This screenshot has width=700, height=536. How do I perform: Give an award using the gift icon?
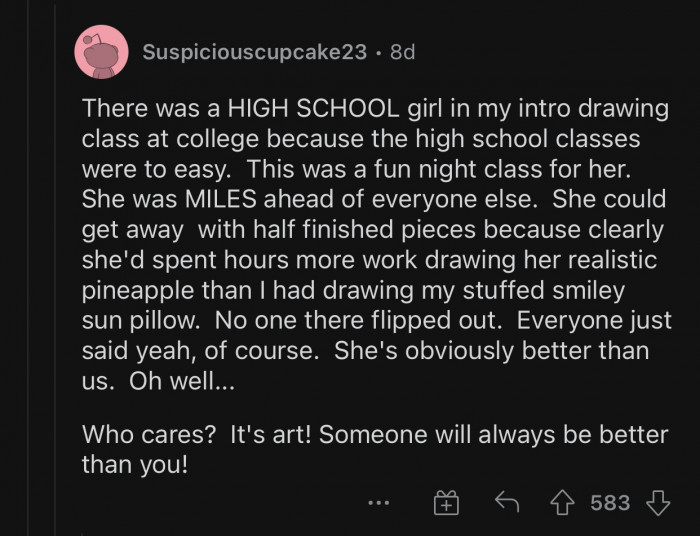(445, 502)
